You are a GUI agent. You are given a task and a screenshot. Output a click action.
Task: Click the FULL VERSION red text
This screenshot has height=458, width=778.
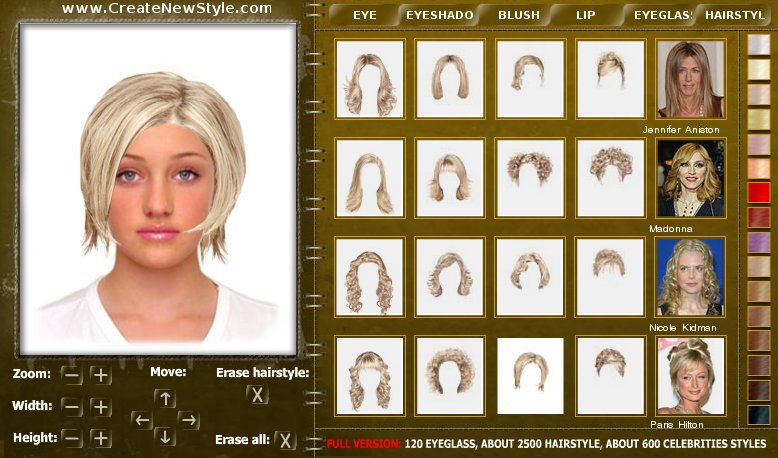tap(363, 444)
